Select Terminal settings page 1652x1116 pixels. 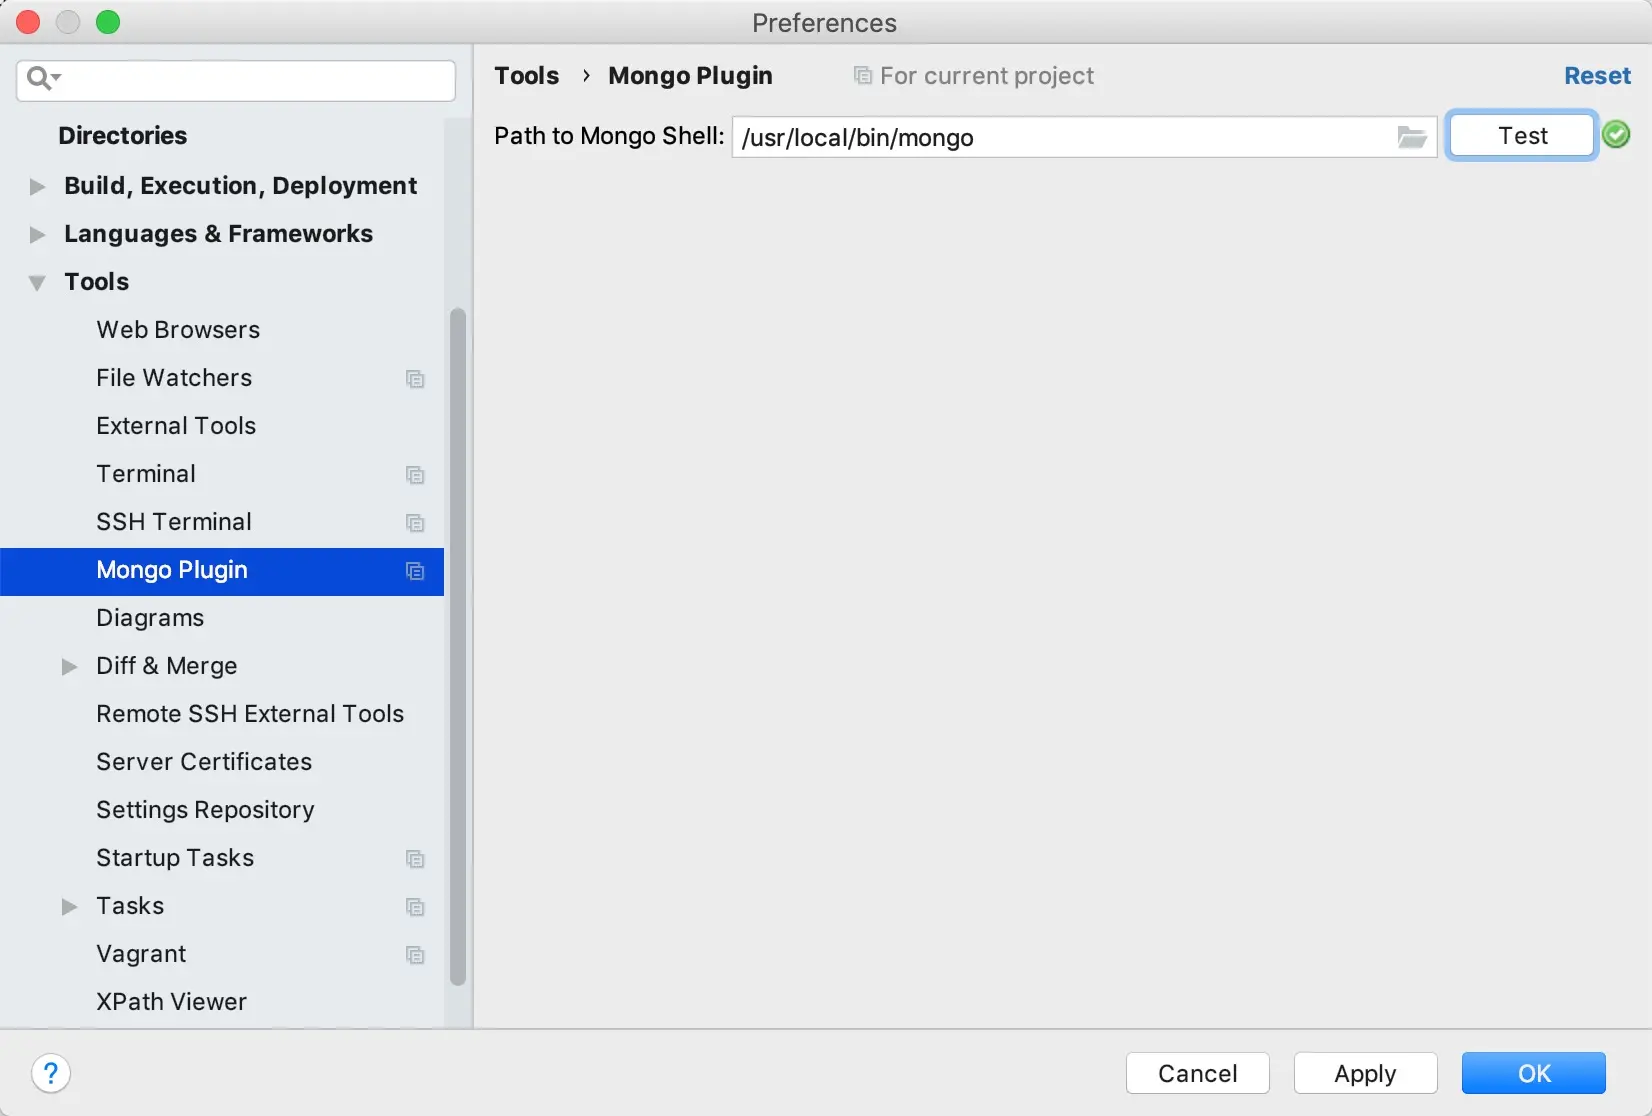coord(146,474)
